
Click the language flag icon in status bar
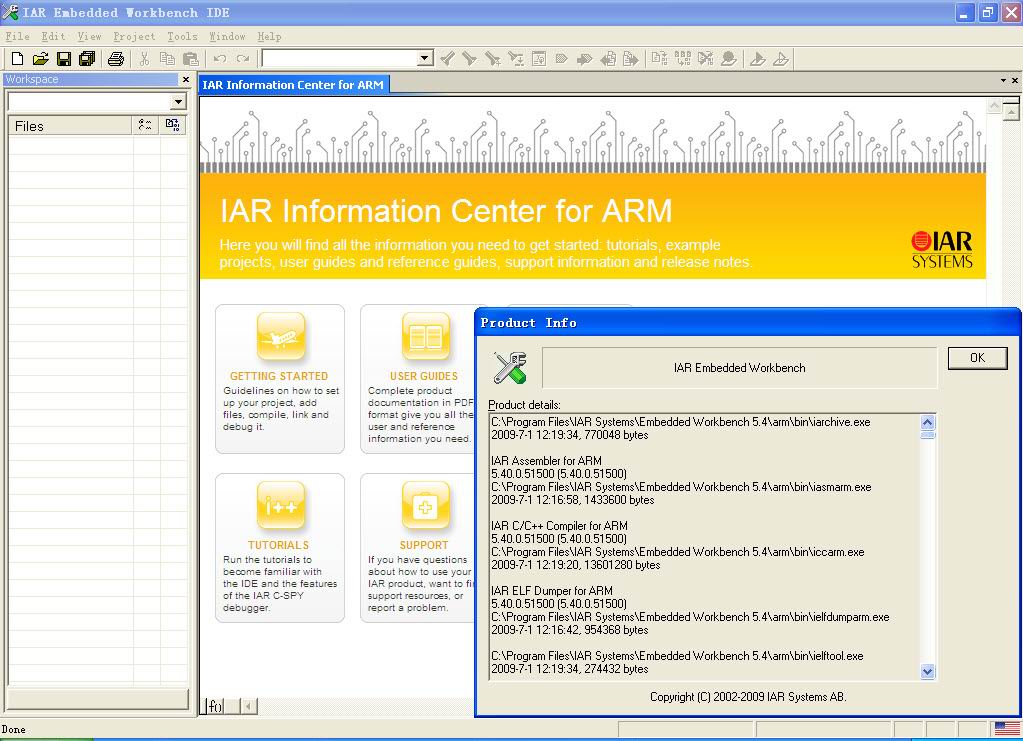pos(1007,729)
